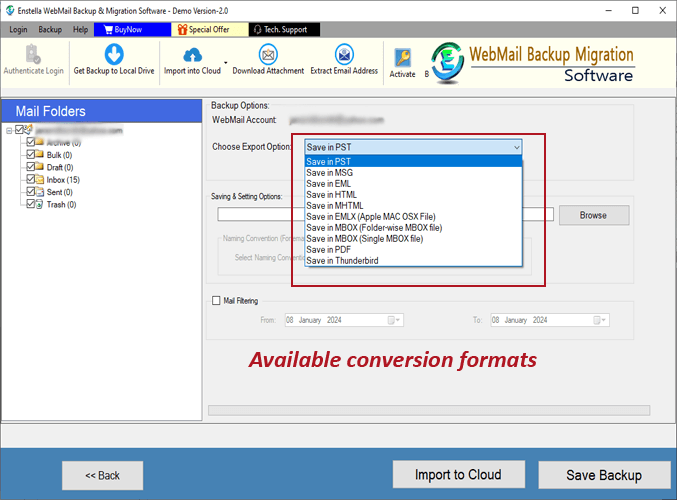Click the Trash folder icon
The height and width of the screenshot is (500, 677).
[x=39, y=204]
